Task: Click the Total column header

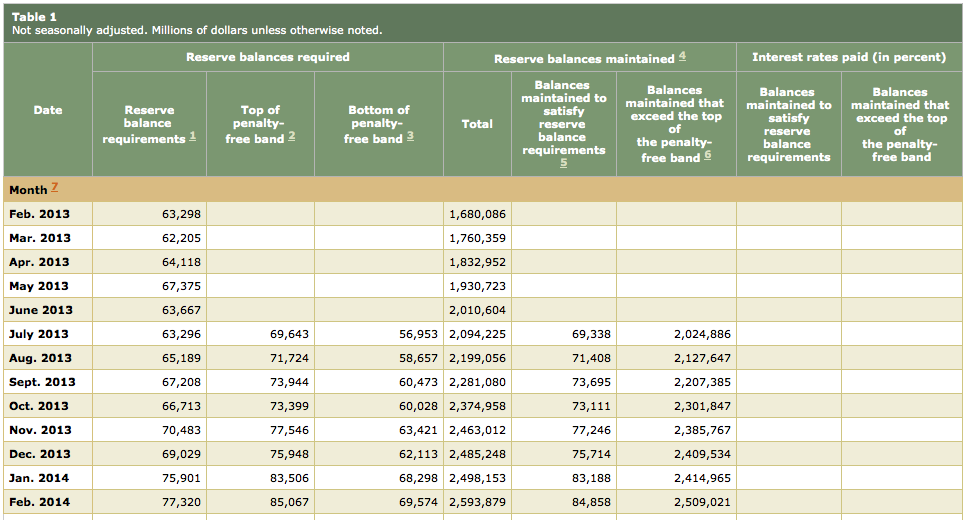Action: [x=477, y=124]
